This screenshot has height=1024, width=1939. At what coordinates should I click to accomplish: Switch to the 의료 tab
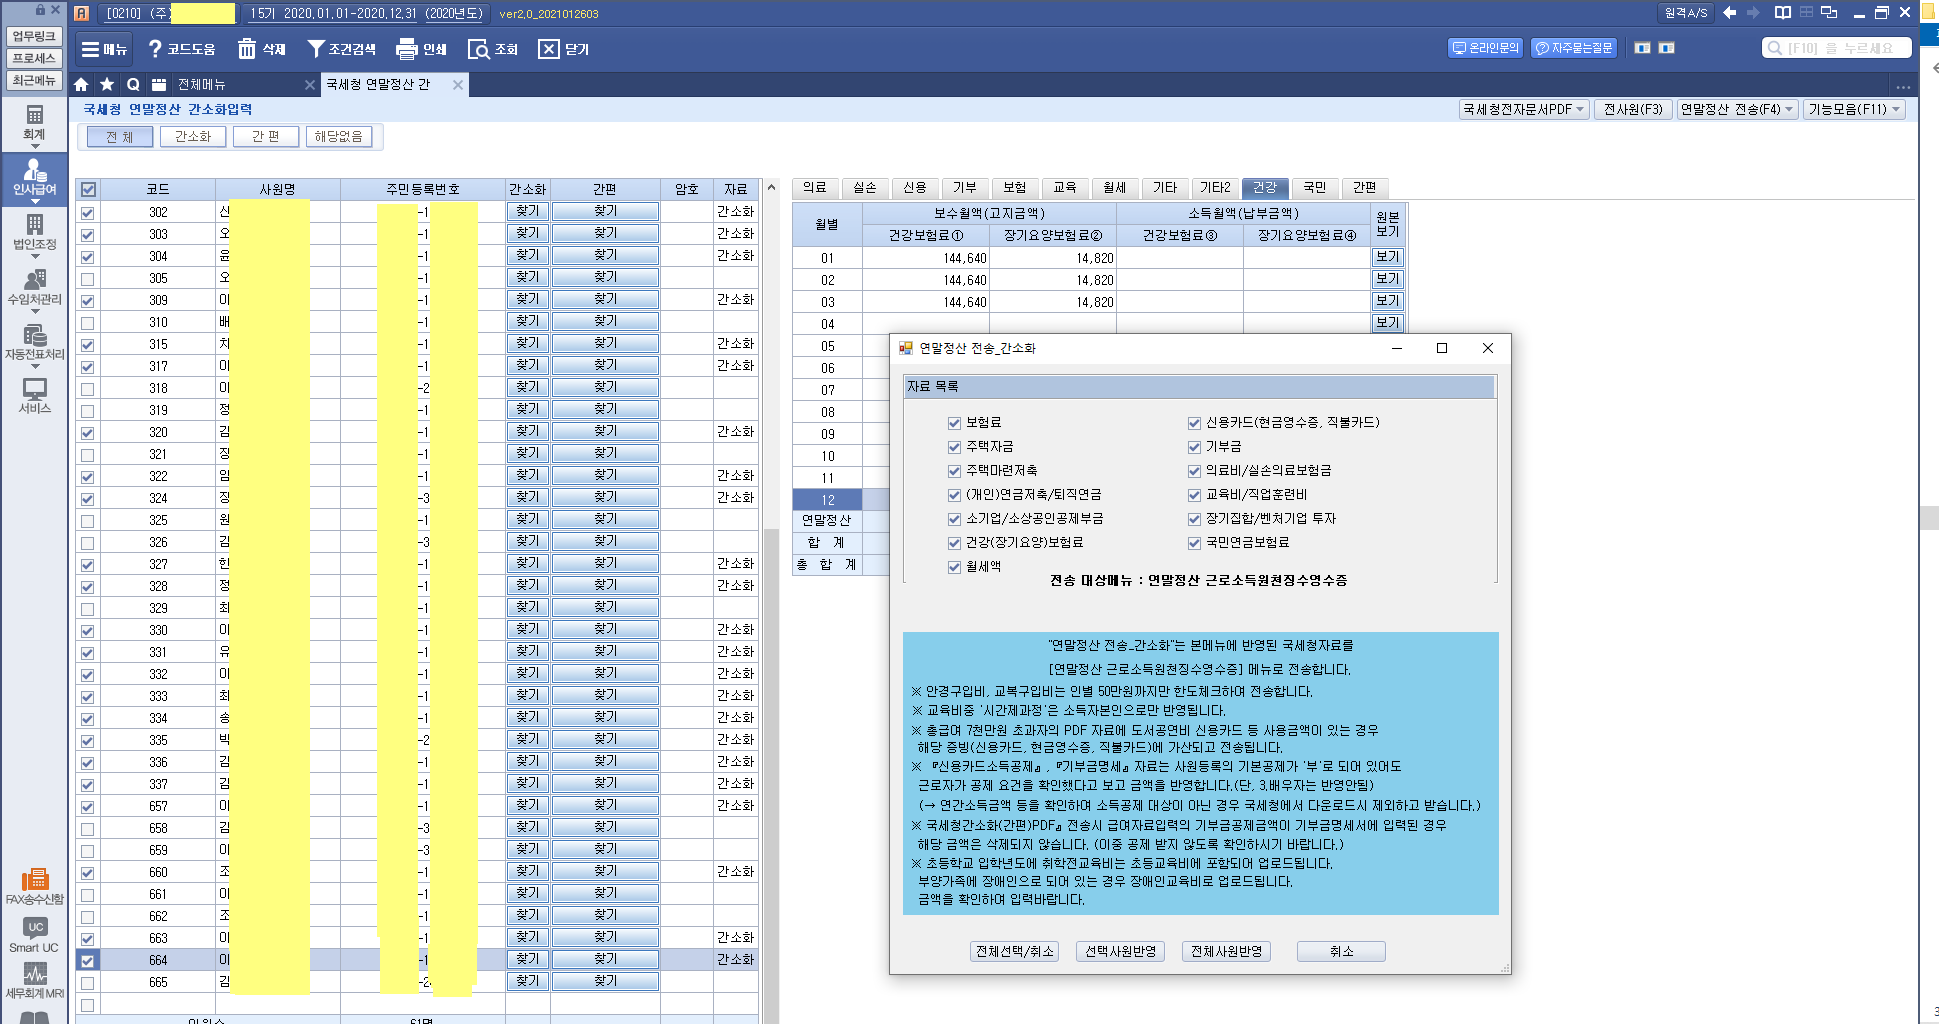point(815,188)
